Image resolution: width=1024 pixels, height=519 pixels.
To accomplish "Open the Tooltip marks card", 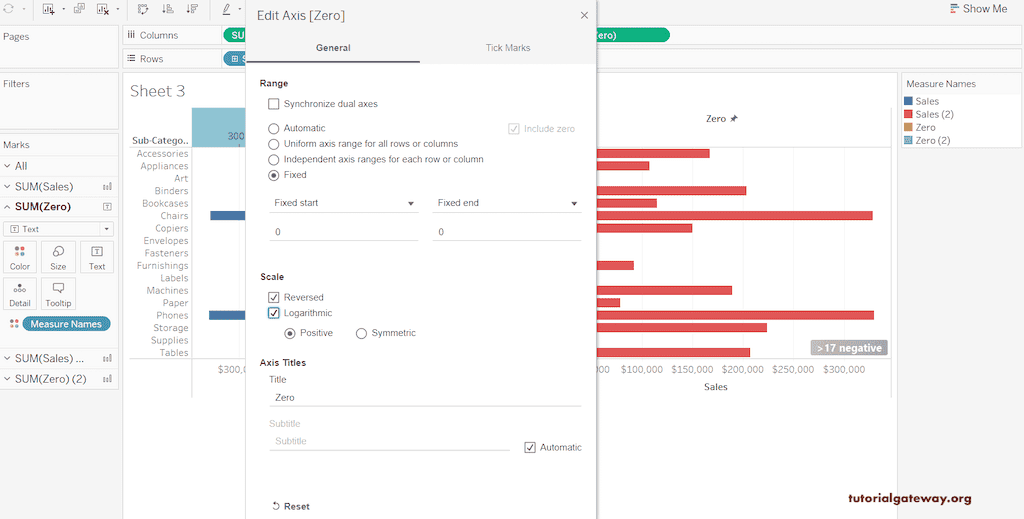I will (x=58, y=293).
